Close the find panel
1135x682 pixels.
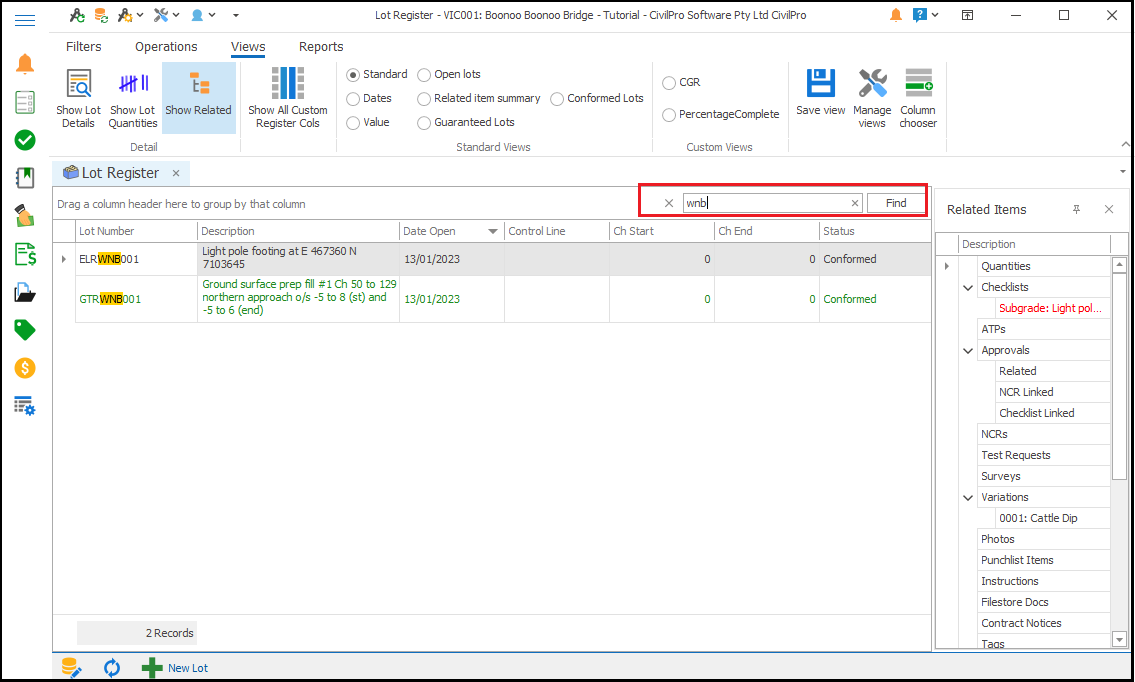click(x=669, y=203)
